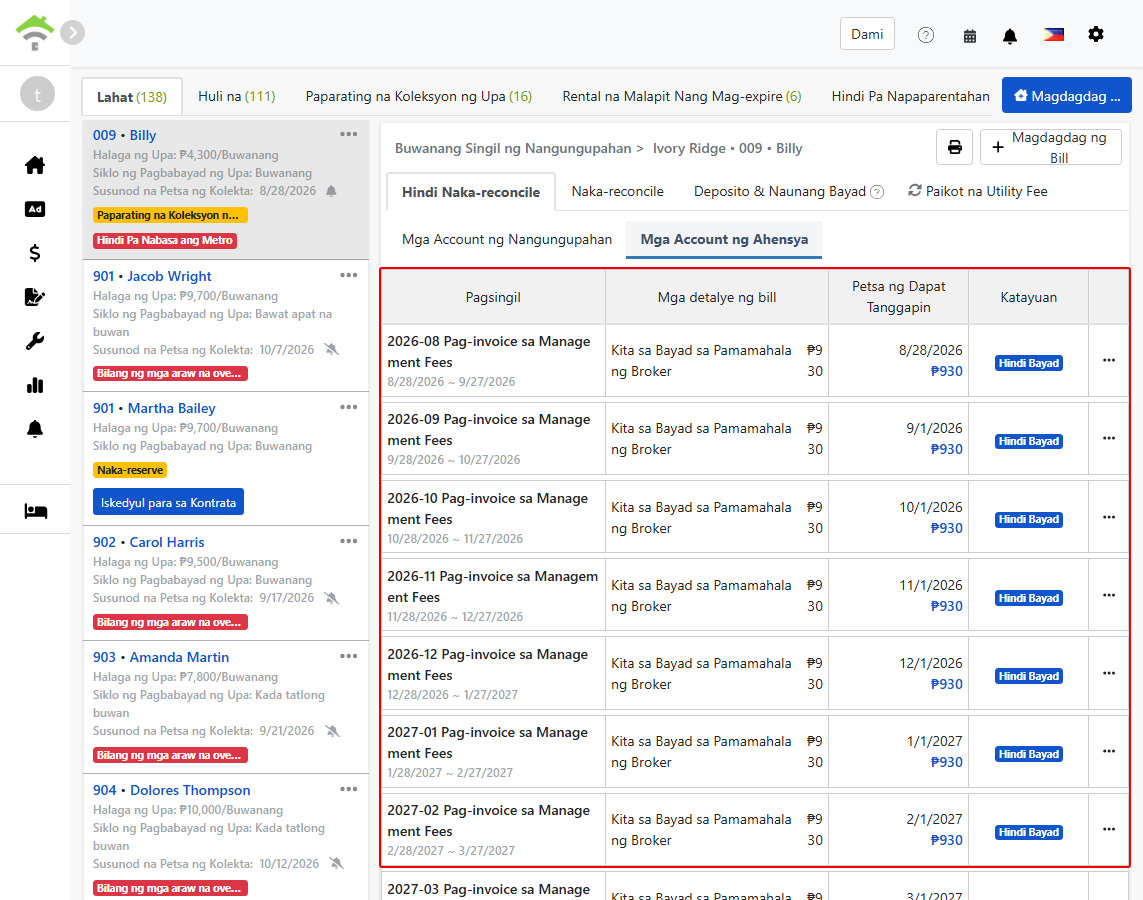1143x900 pixels.
Task: Open the 901 • Jacob Wright link
Action: (152, 276)
